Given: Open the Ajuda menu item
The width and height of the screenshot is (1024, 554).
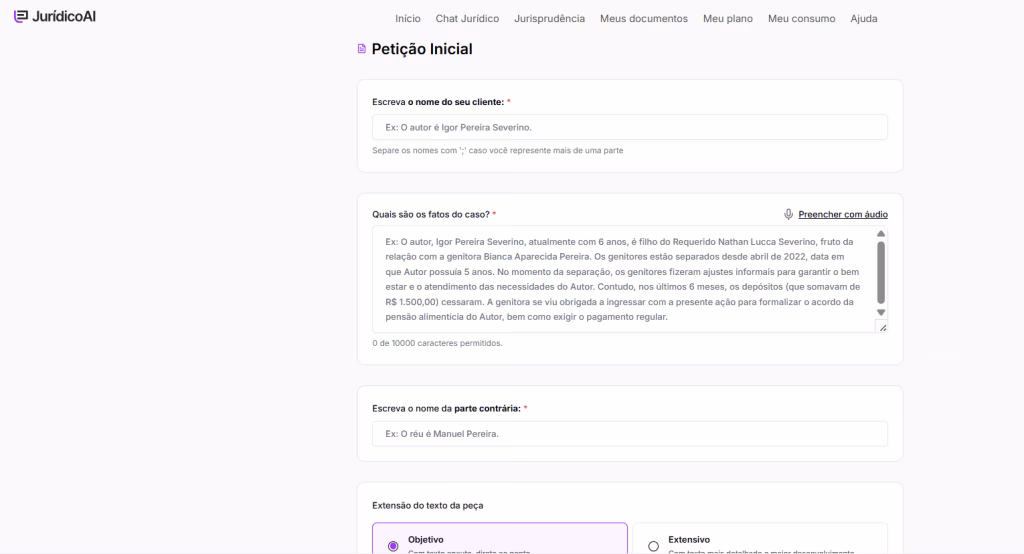Looking at the screenshot, I should tap(863, 19).
